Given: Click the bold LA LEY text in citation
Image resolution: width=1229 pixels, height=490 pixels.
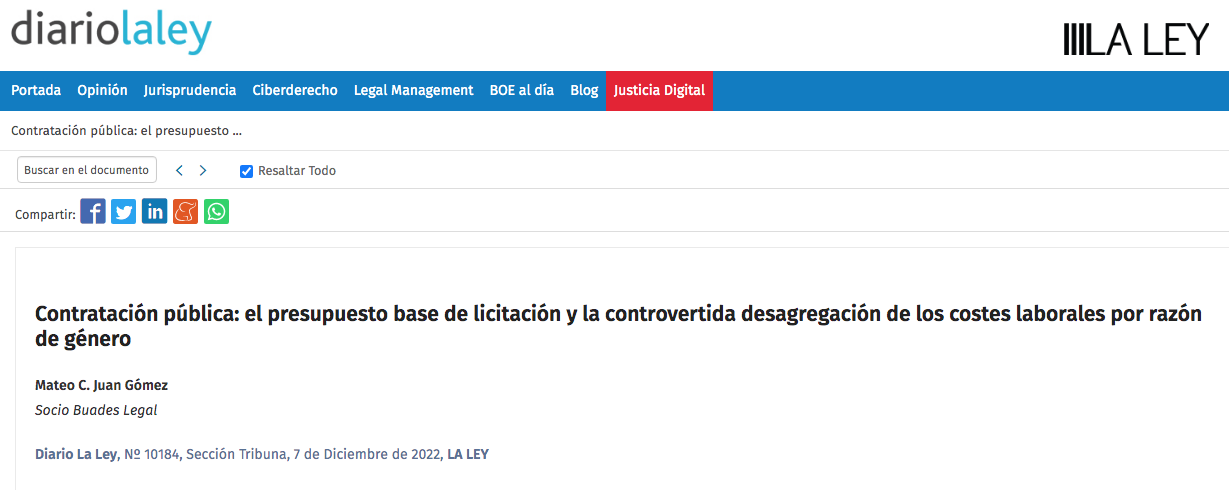Looking at the screenshot, I should coord(468,454).
